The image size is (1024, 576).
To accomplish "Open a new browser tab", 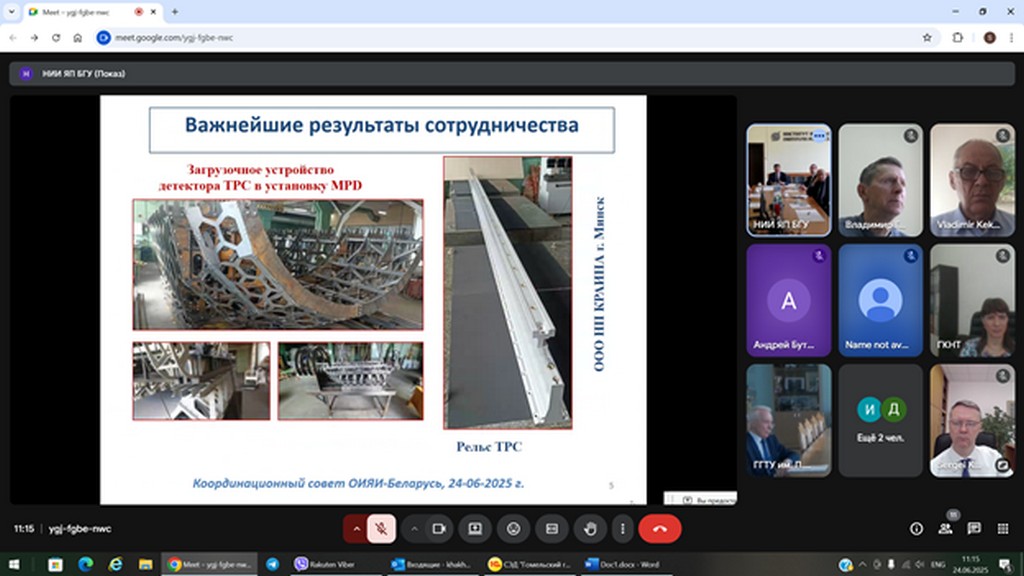I will (x=175, y=12).
